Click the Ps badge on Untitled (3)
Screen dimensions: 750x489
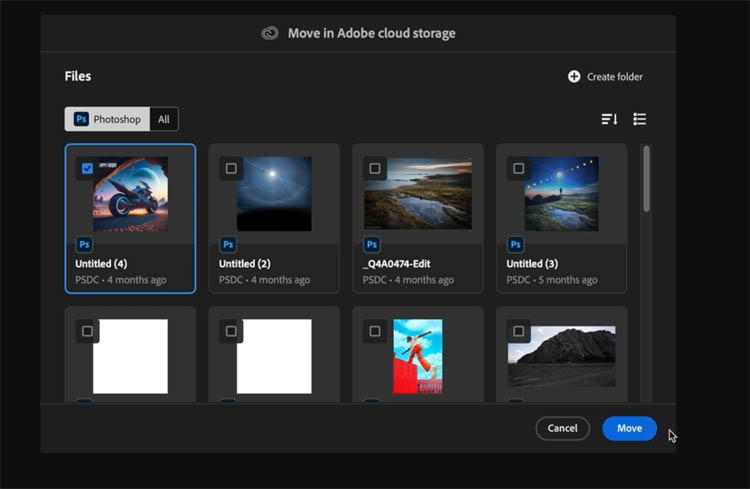tap(515, 244)
